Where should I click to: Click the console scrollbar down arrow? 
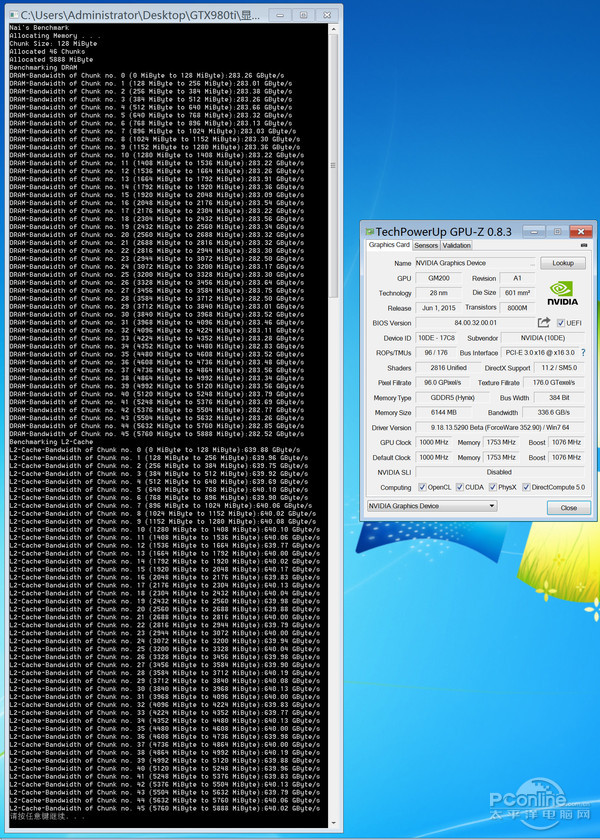click(333, 823)
